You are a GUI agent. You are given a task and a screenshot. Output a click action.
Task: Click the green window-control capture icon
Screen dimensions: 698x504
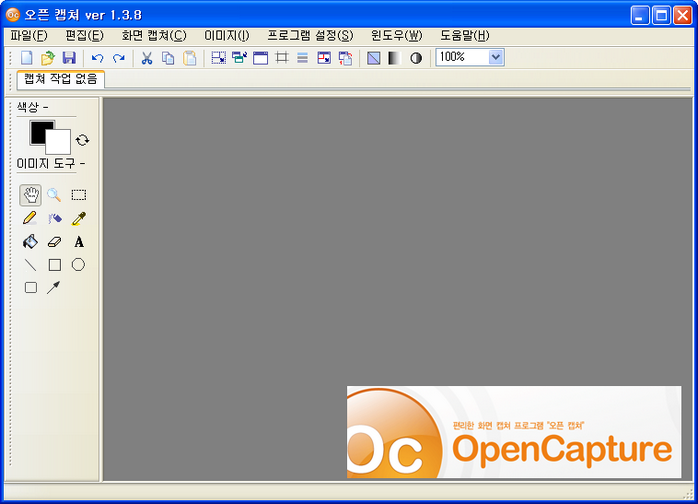click(239, 58)
